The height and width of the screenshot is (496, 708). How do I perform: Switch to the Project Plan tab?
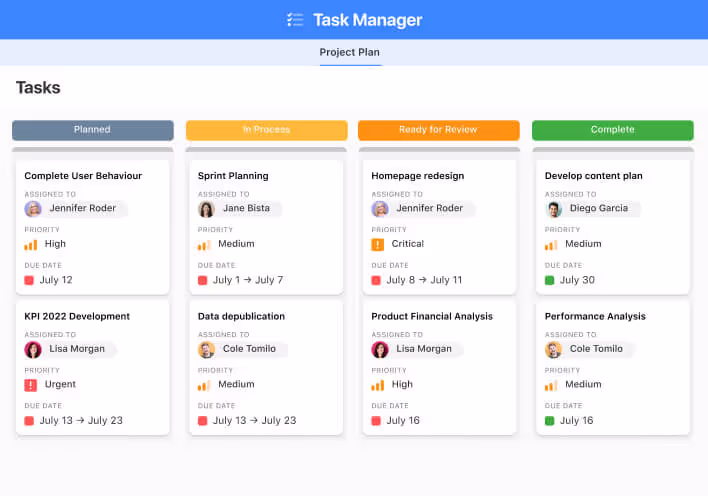point(349,52)
